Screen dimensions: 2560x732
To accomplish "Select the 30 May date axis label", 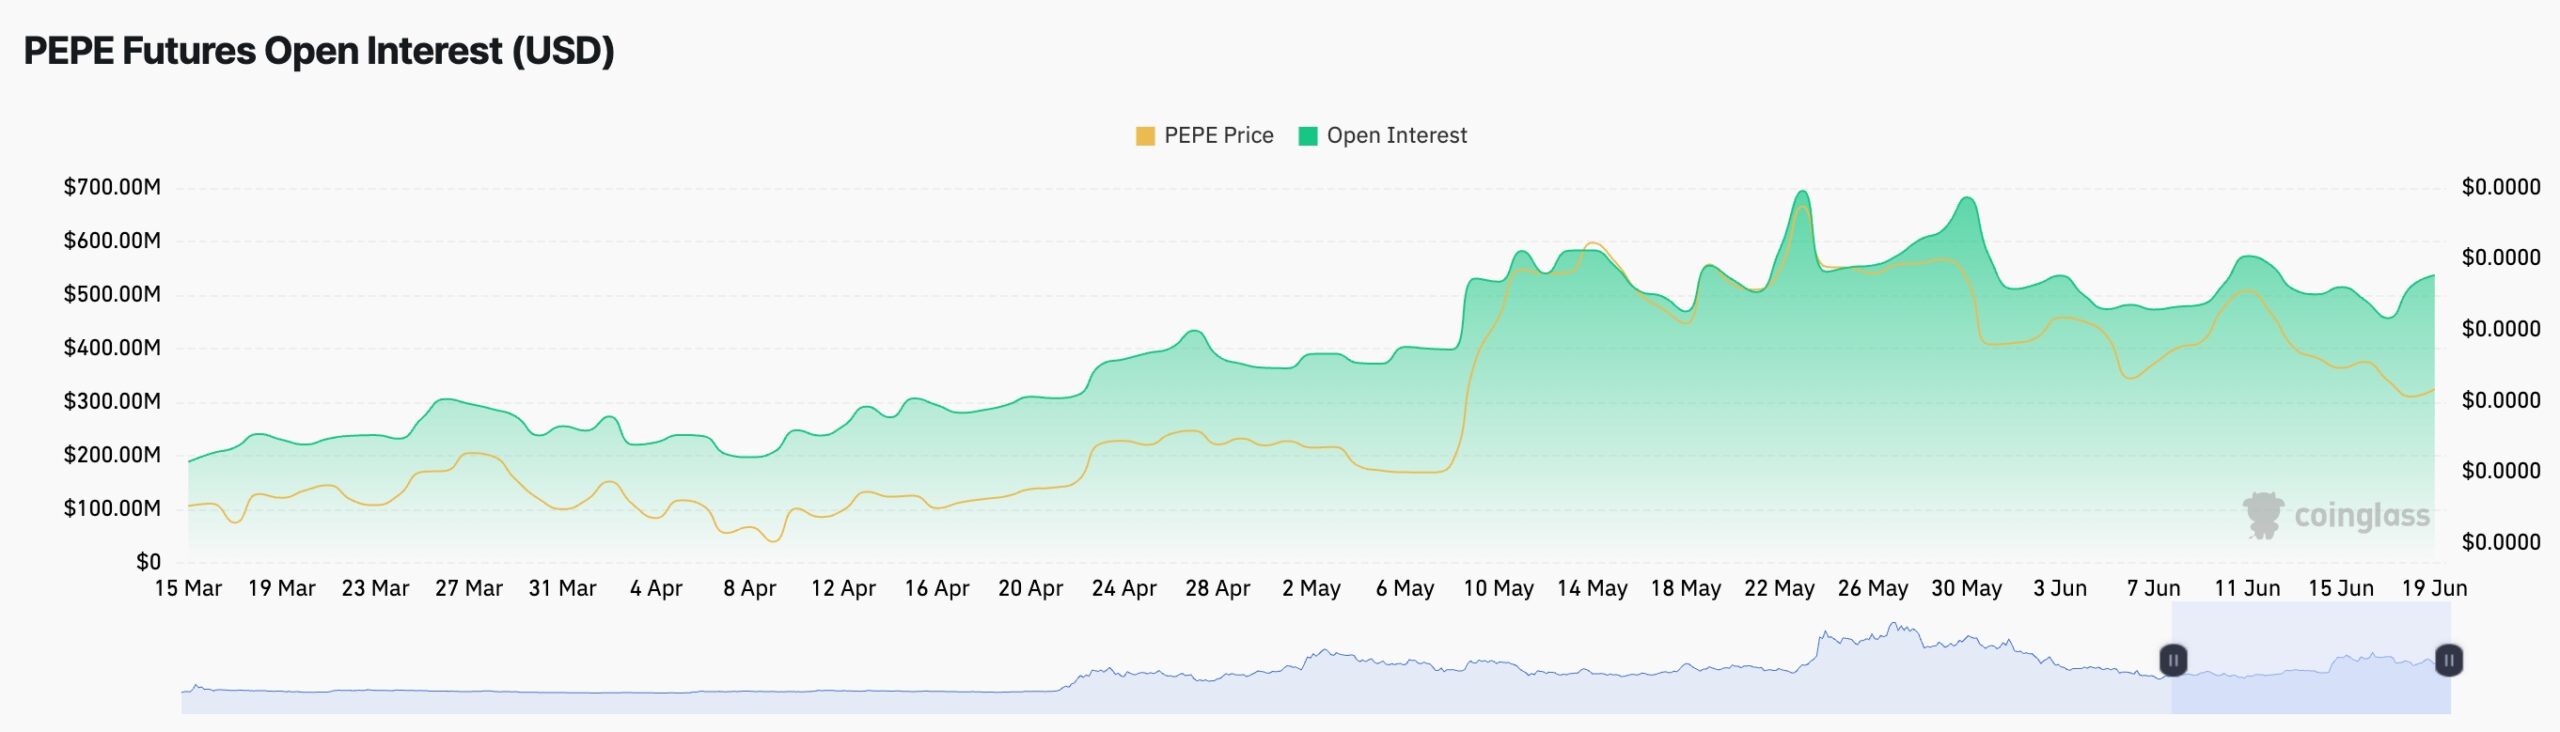I will coord(1966,589).
